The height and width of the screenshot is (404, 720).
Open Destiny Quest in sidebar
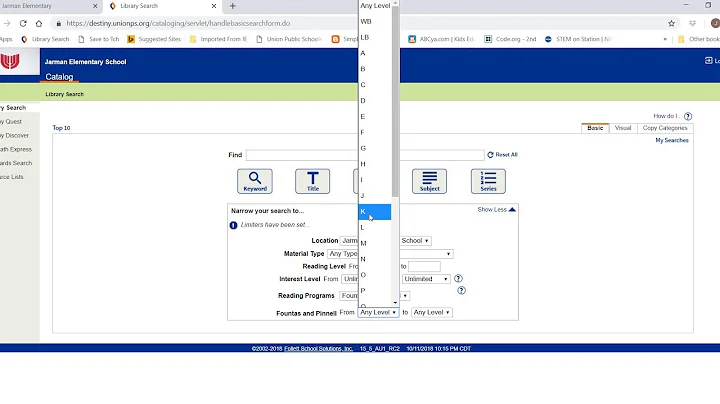[x=11, y=122]
